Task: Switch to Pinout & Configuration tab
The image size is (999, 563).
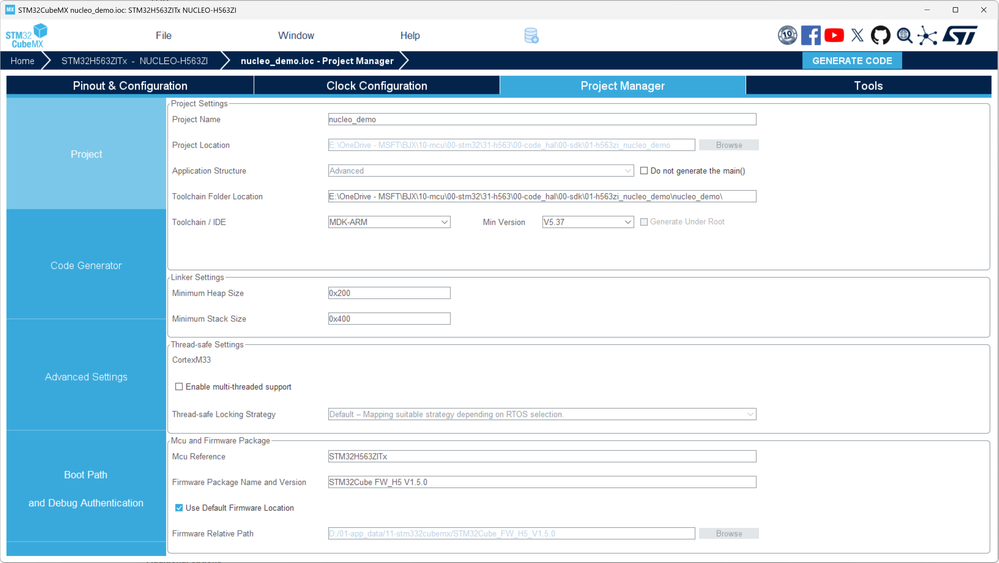Action: (130, 86)
